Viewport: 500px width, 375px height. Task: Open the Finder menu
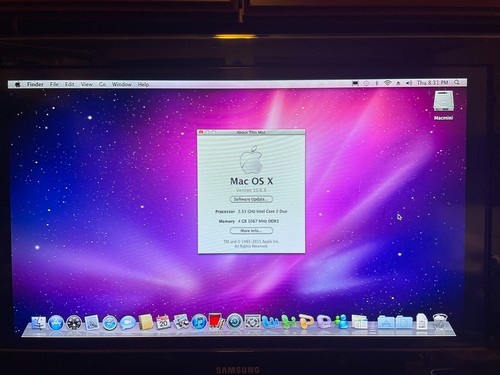coord(35,84)
